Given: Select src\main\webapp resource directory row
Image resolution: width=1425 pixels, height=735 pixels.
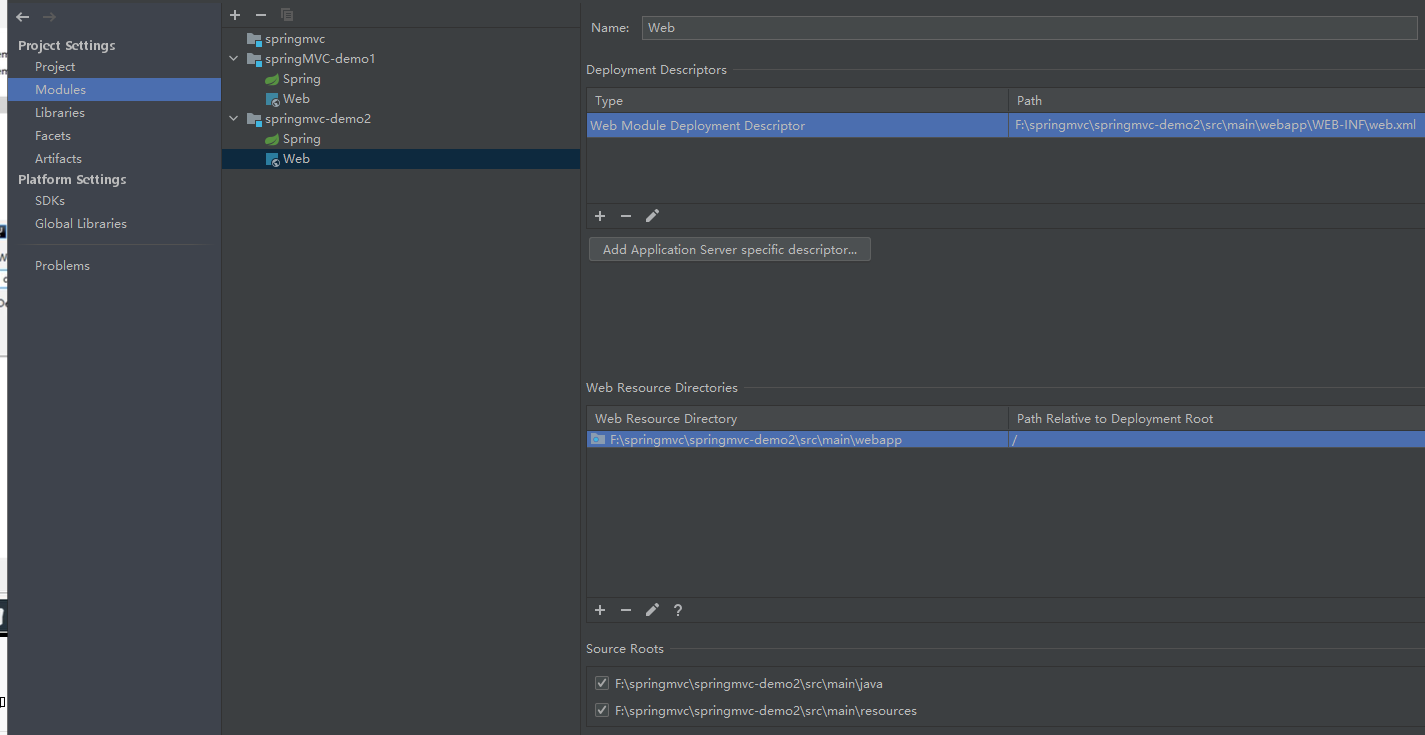Looking at the screenshot, I should coord(1005,439).
